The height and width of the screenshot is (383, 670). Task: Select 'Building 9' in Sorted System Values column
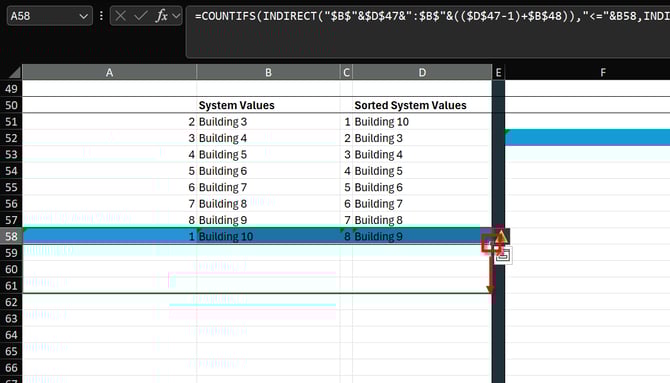pos(422,236)
